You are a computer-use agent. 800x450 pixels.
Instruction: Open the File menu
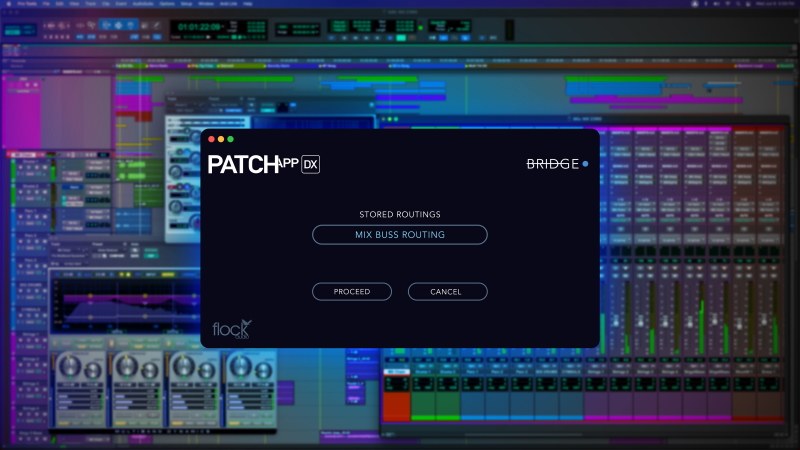47,4
